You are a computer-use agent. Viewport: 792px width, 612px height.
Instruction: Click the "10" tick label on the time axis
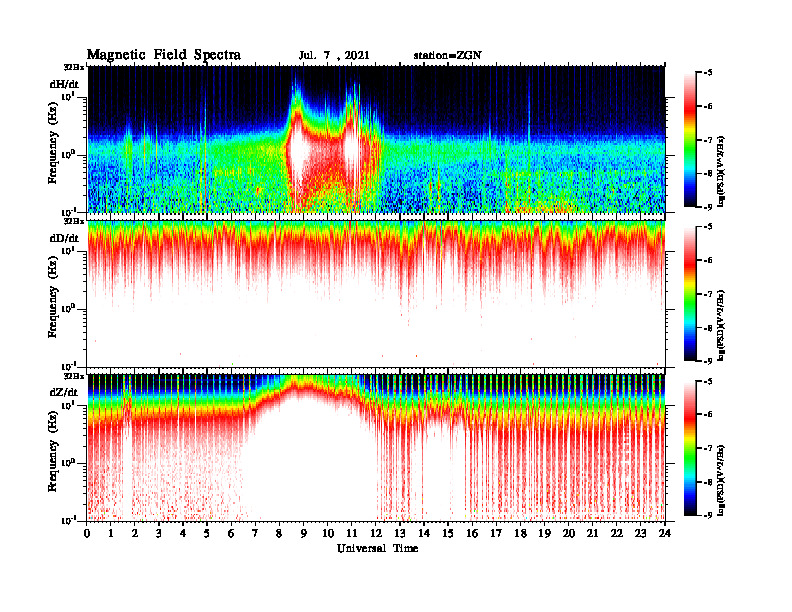point(328,533)
